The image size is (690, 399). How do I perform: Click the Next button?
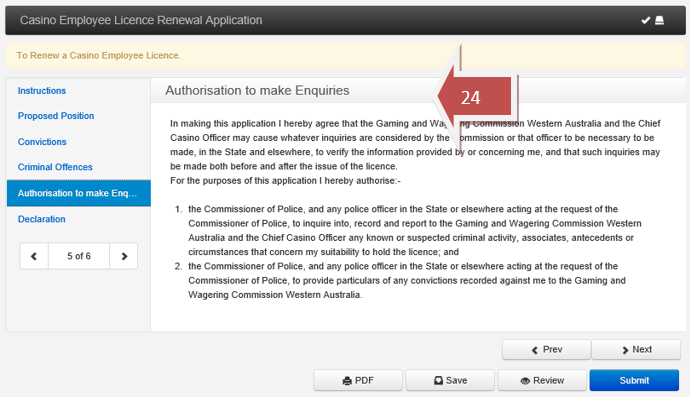tap(636, 350)
